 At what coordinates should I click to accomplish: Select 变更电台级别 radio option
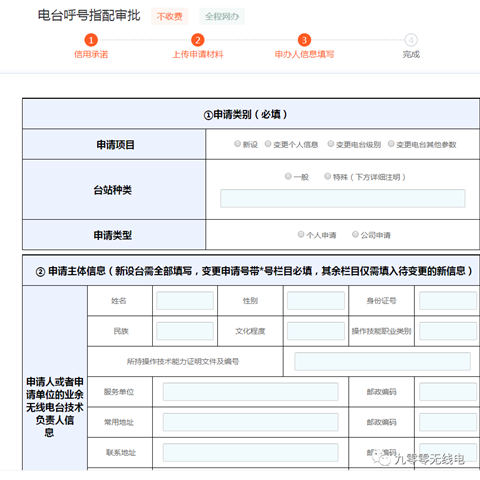coord(331,144)
